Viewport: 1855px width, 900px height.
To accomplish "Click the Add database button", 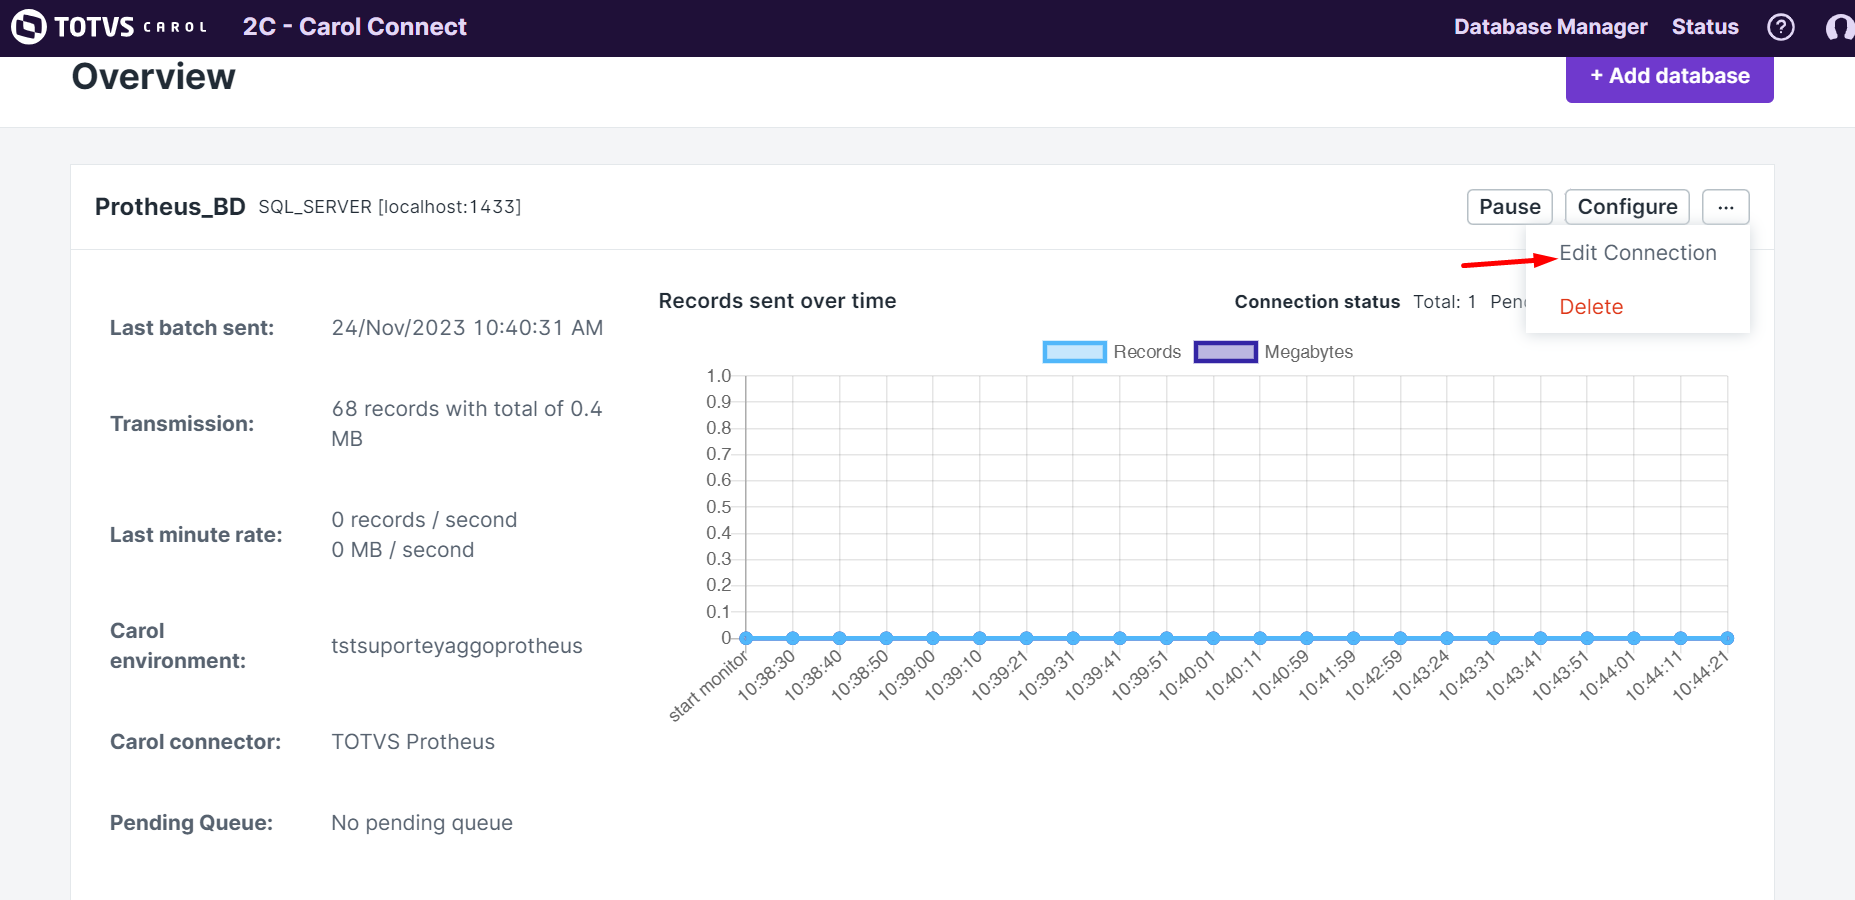I will 1669,76.
